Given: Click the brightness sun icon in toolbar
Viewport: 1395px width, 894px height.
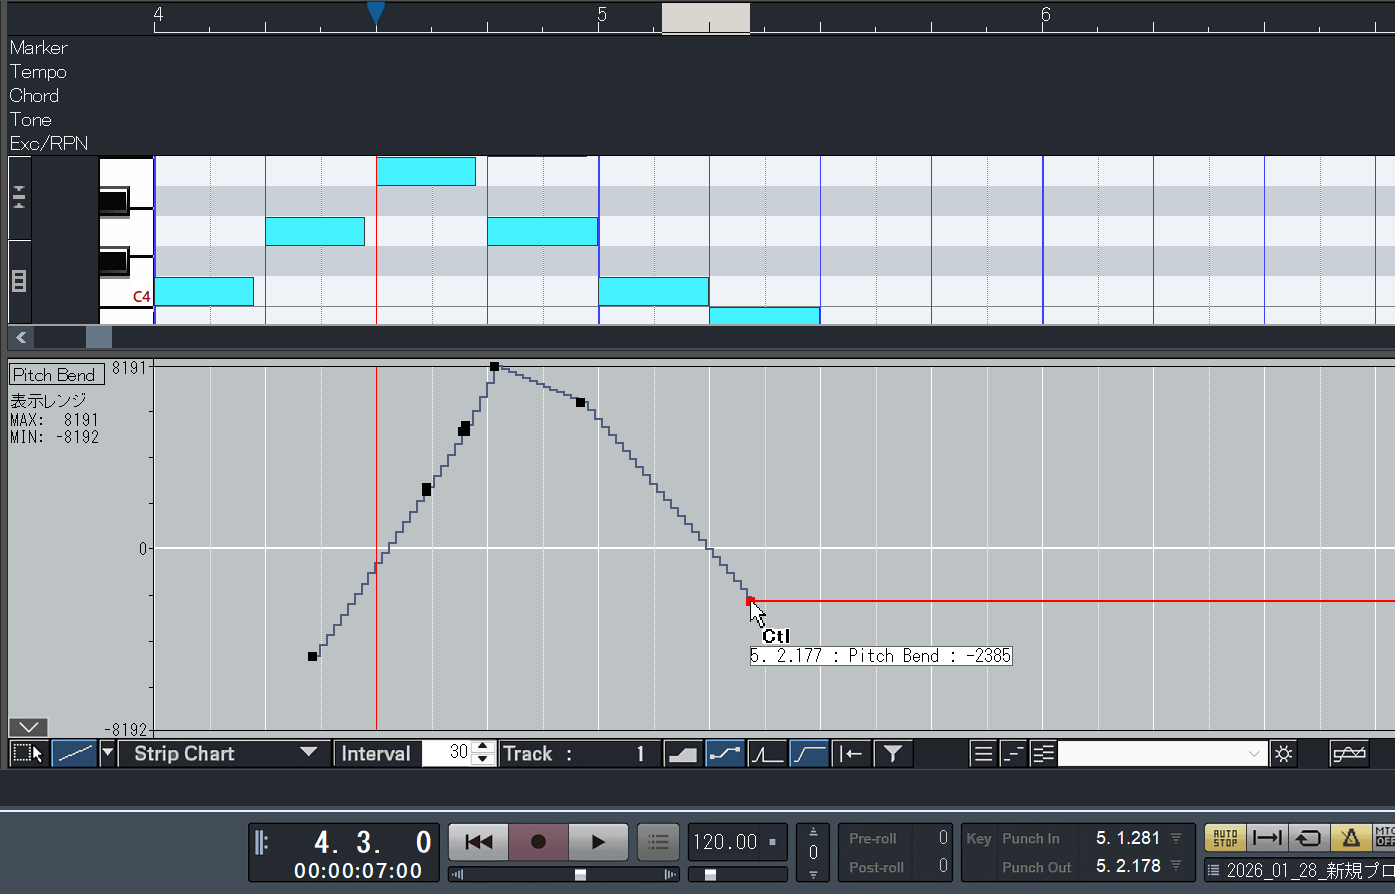Looking at the screenshot, I should [1284, 754].
